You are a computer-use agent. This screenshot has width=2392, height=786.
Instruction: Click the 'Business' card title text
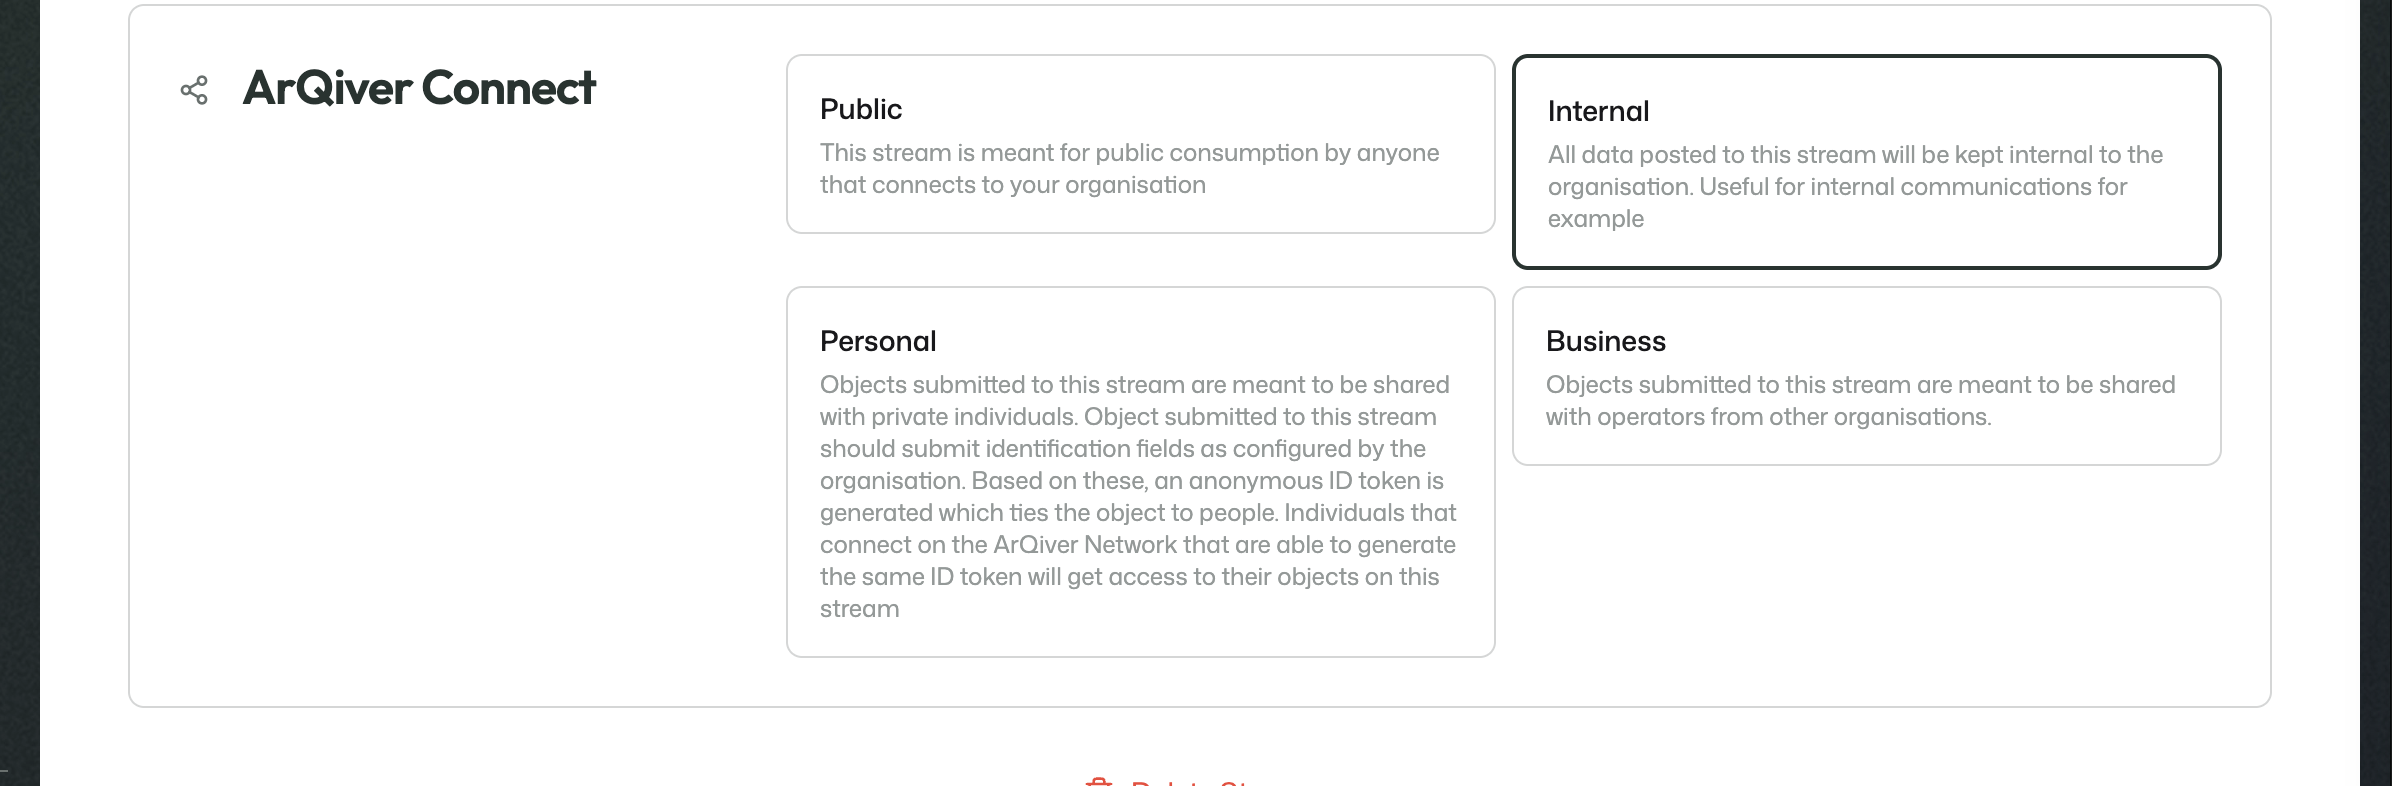[x=1605, y=341]
